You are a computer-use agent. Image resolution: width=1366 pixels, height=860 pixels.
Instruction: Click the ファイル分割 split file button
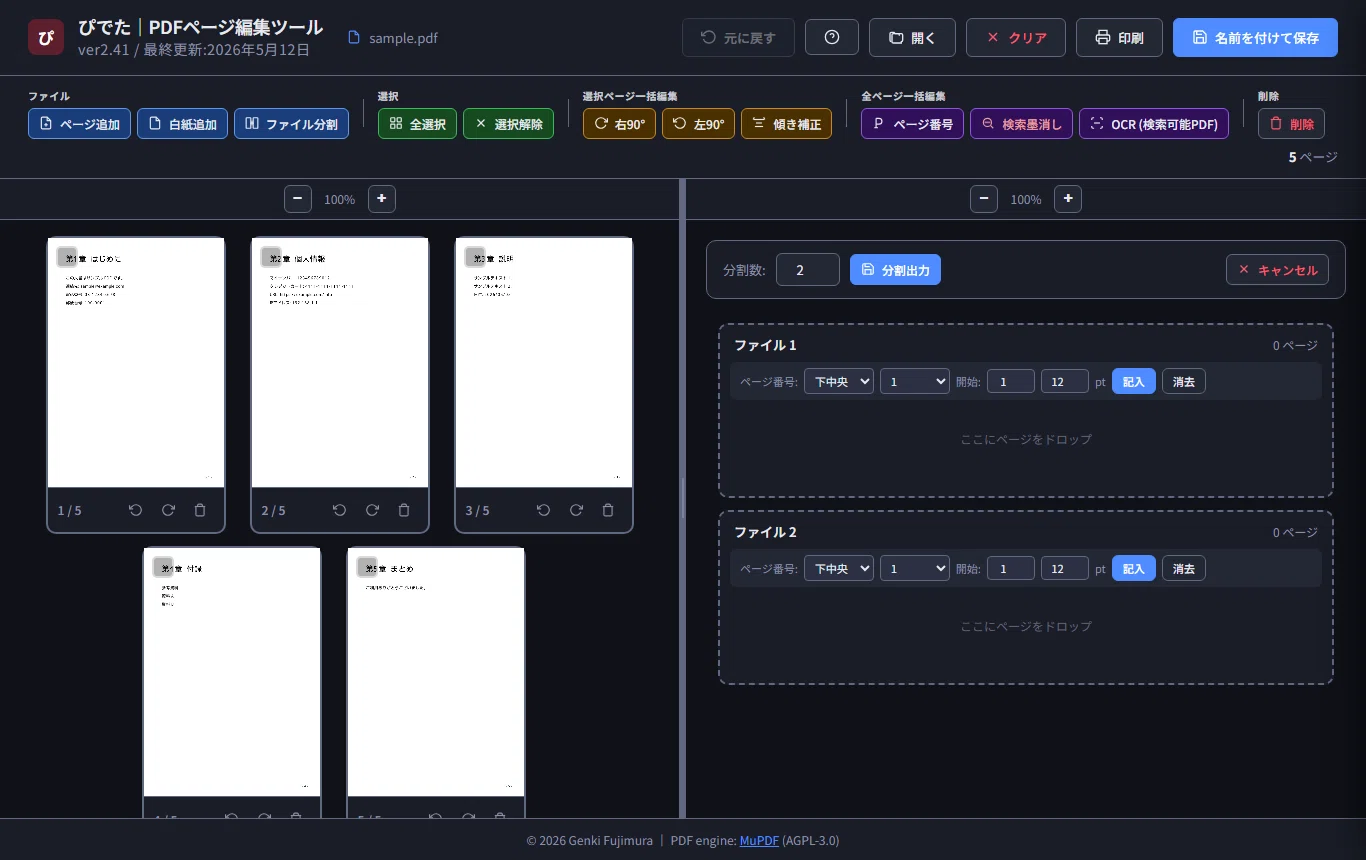click(x=291, y=124)
